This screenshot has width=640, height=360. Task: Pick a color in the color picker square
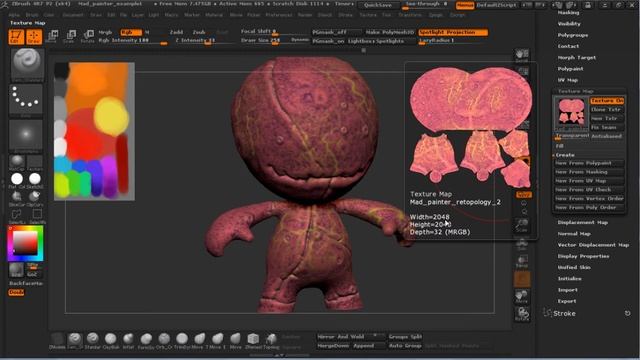(x=25, y=244)
